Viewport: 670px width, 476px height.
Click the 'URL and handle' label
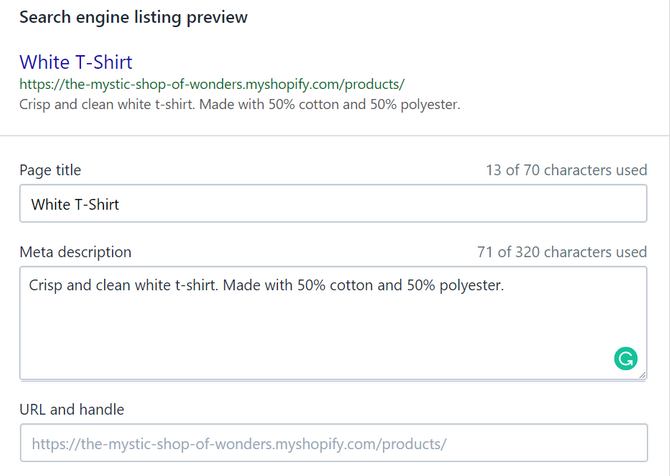click(x=71, y=409)
